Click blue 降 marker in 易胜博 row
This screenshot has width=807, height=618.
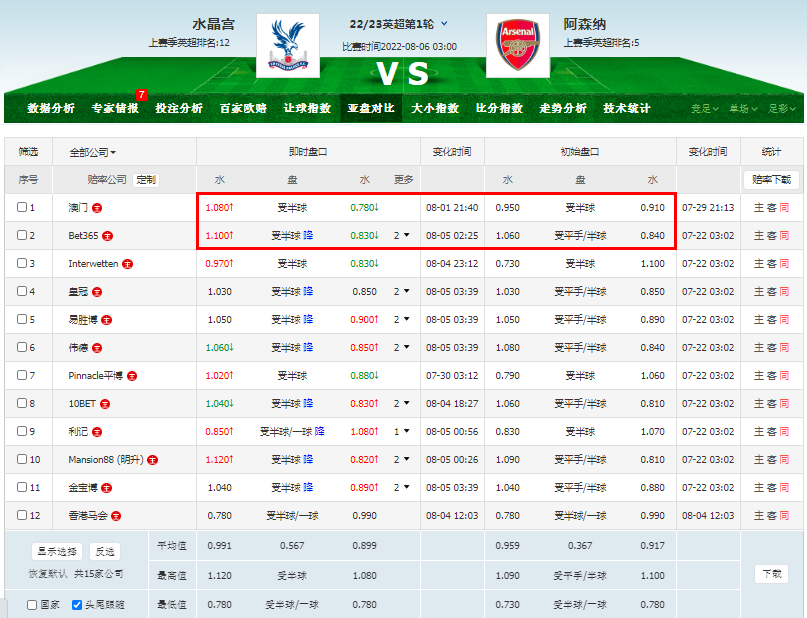(308, 319)
